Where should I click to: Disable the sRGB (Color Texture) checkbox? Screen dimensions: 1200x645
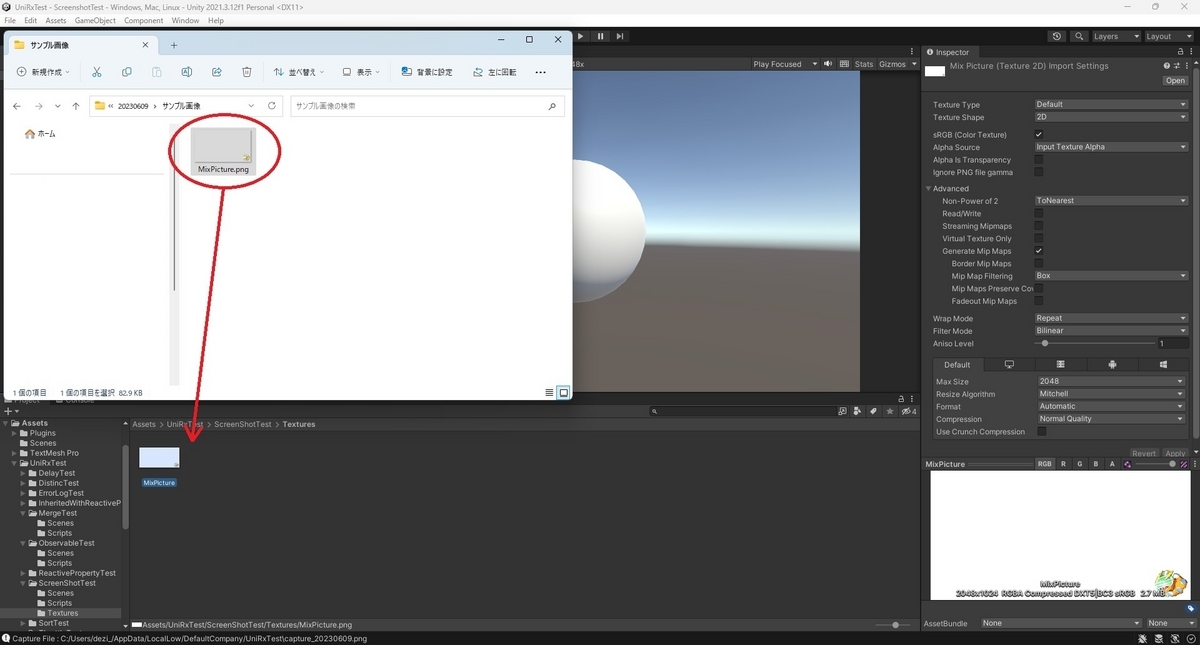(x=1041, y=134)
